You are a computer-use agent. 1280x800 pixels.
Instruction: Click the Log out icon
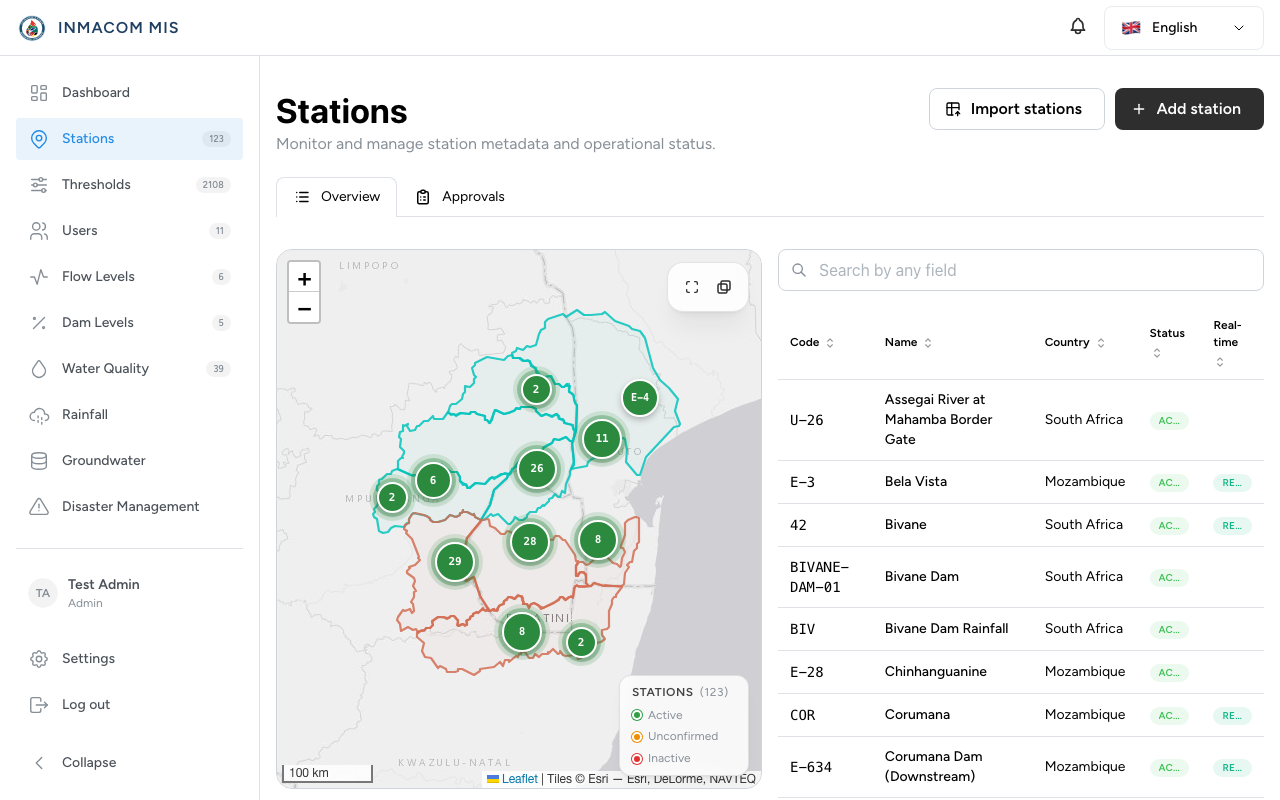pos(39,704)
